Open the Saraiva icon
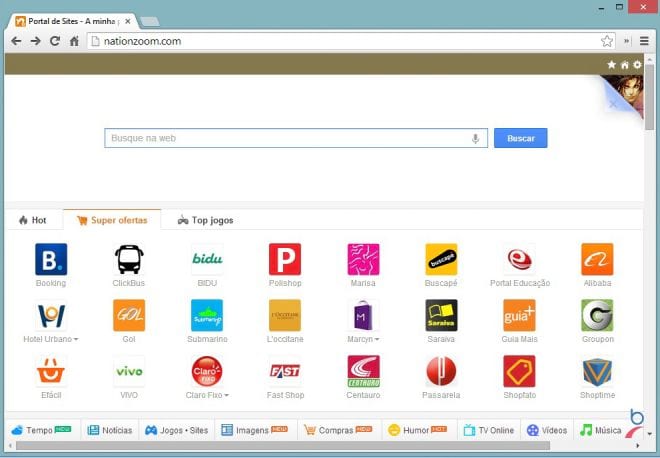The image size is (660, 458). click(x=441, y=315)
